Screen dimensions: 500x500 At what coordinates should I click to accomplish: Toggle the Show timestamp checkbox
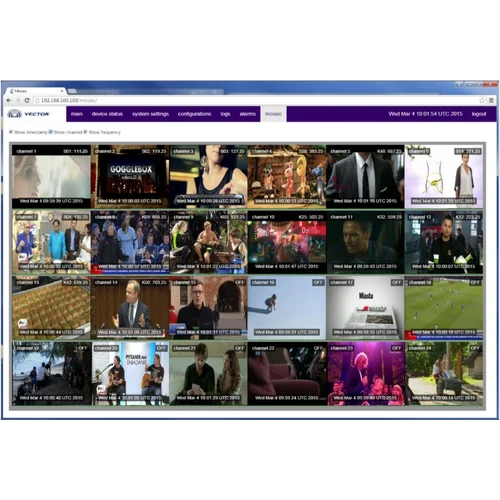(11, 132)
